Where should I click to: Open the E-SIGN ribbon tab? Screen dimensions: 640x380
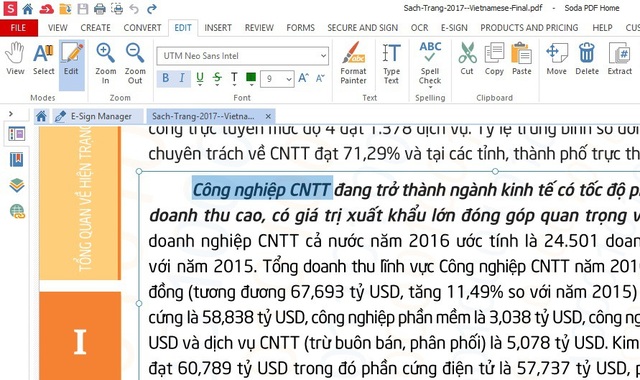click(x=454, y=28)
